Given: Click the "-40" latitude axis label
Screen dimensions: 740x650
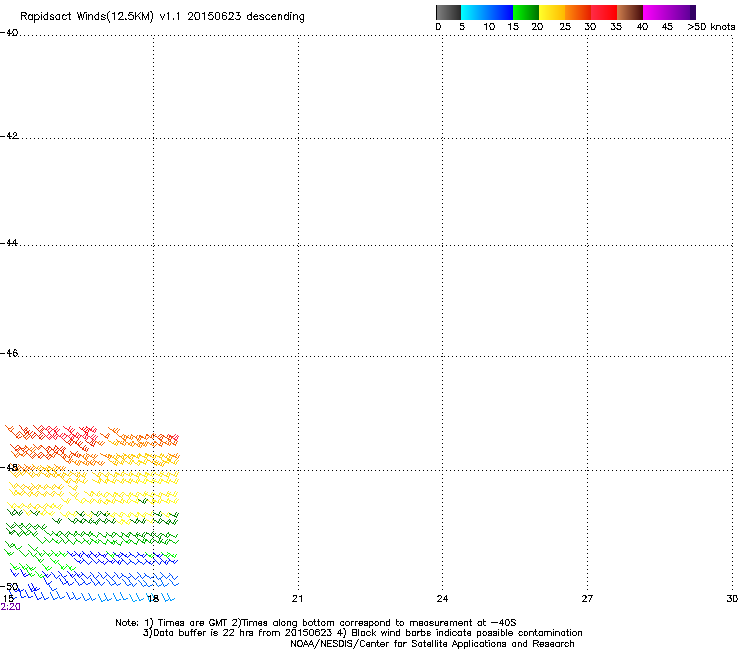Looking at the screenshot, I should [9, 33].
